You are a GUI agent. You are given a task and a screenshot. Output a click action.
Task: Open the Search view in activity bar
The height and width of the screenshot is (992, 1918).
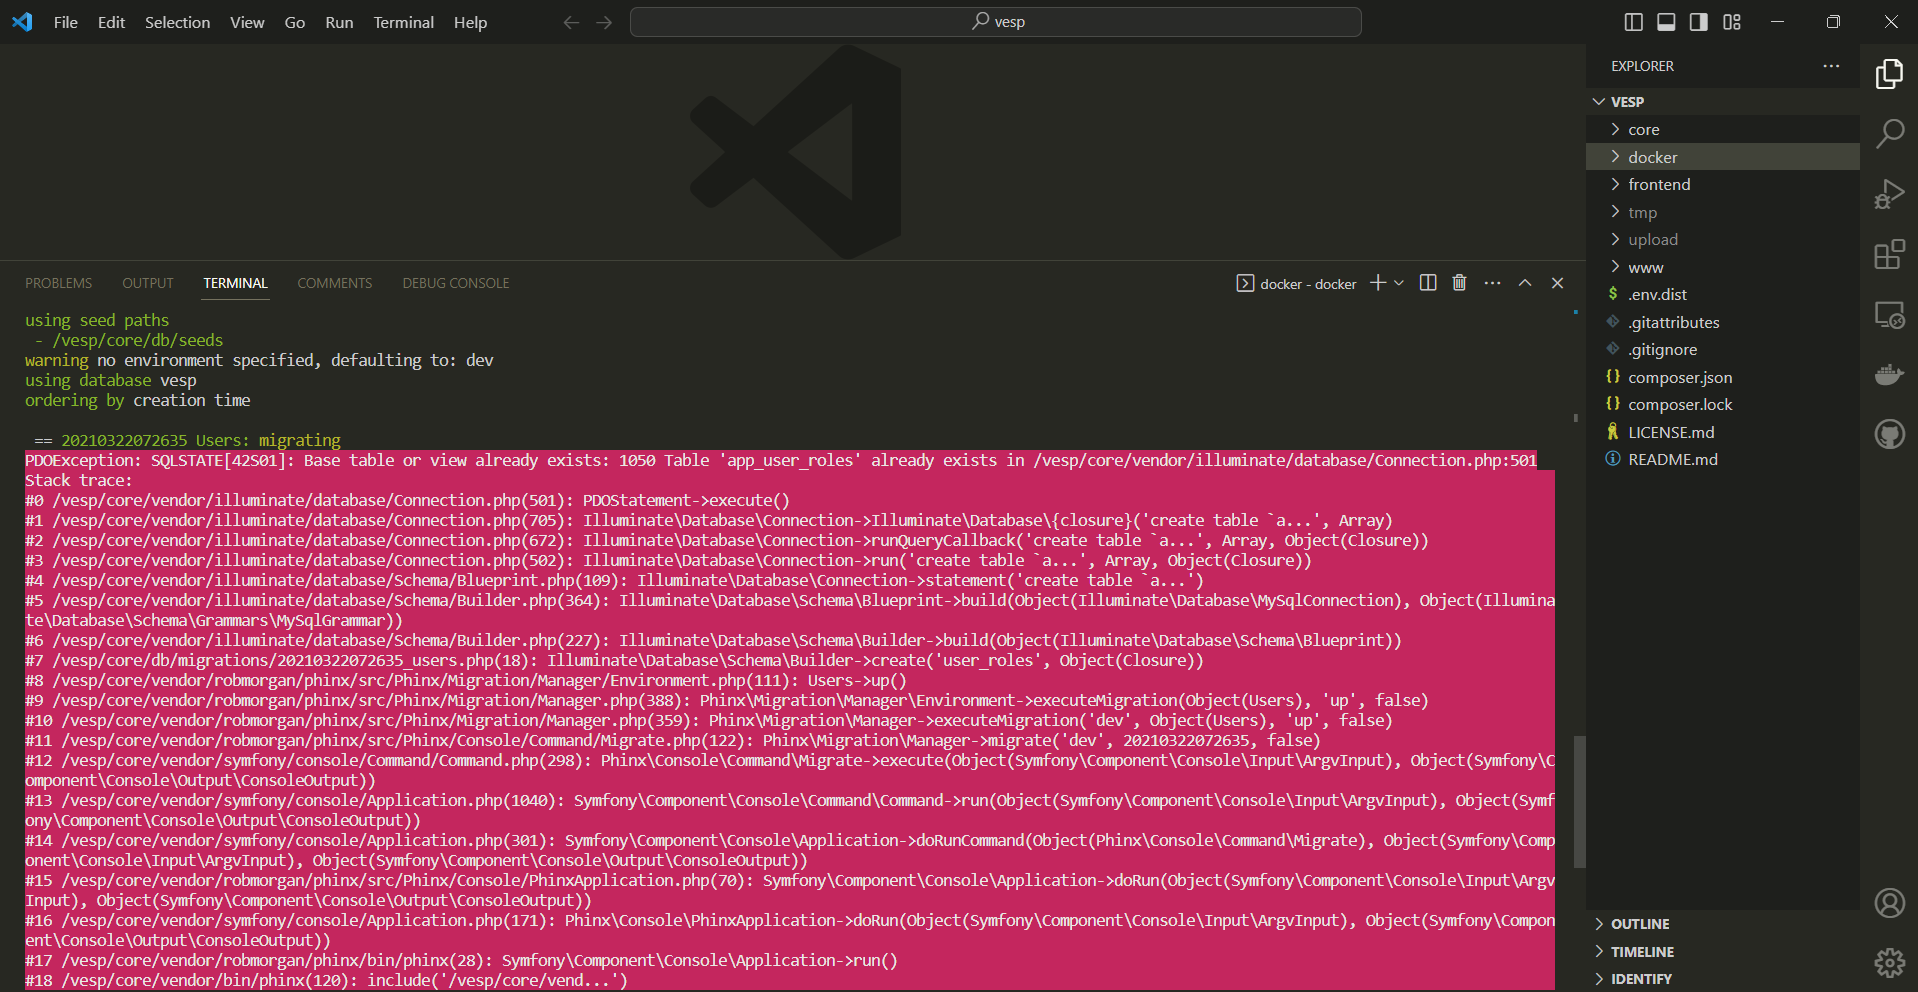click(x=1889, y=133)
